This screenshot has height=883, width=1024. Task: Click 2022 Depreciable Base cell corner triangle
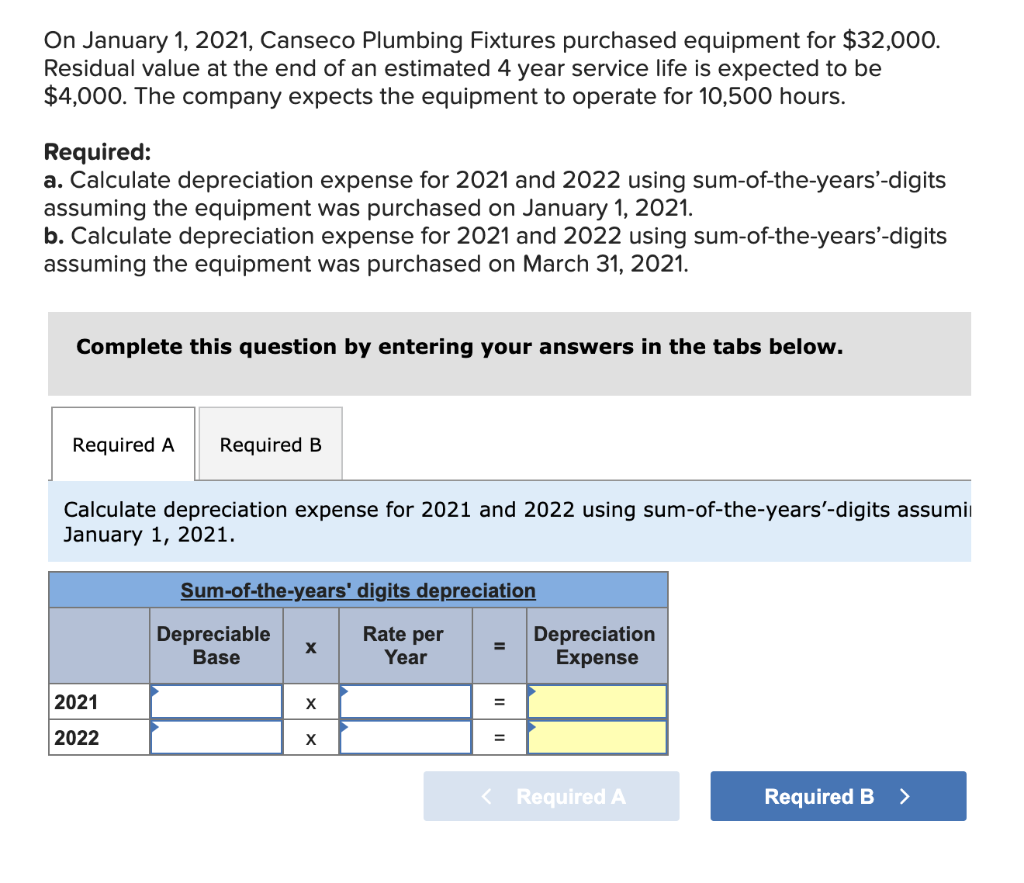tap(155, 725)
